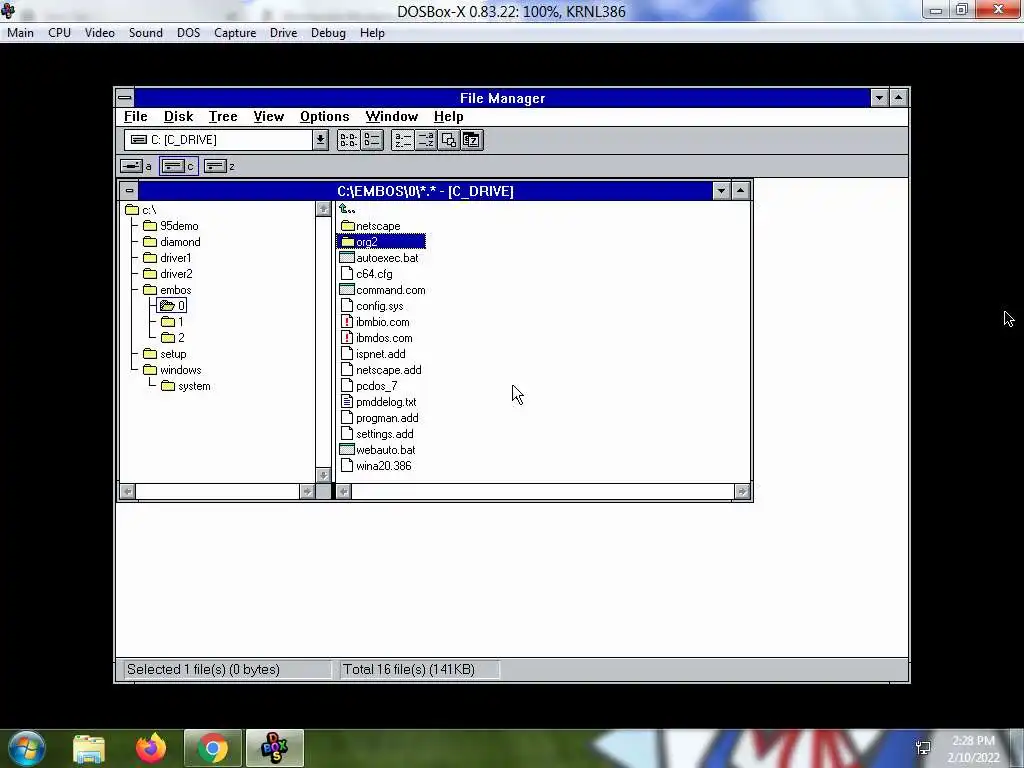The width and height of the screenshot is (1024, 768).
Task: Select drive z icon in drive bar
Action: [215, 166]
